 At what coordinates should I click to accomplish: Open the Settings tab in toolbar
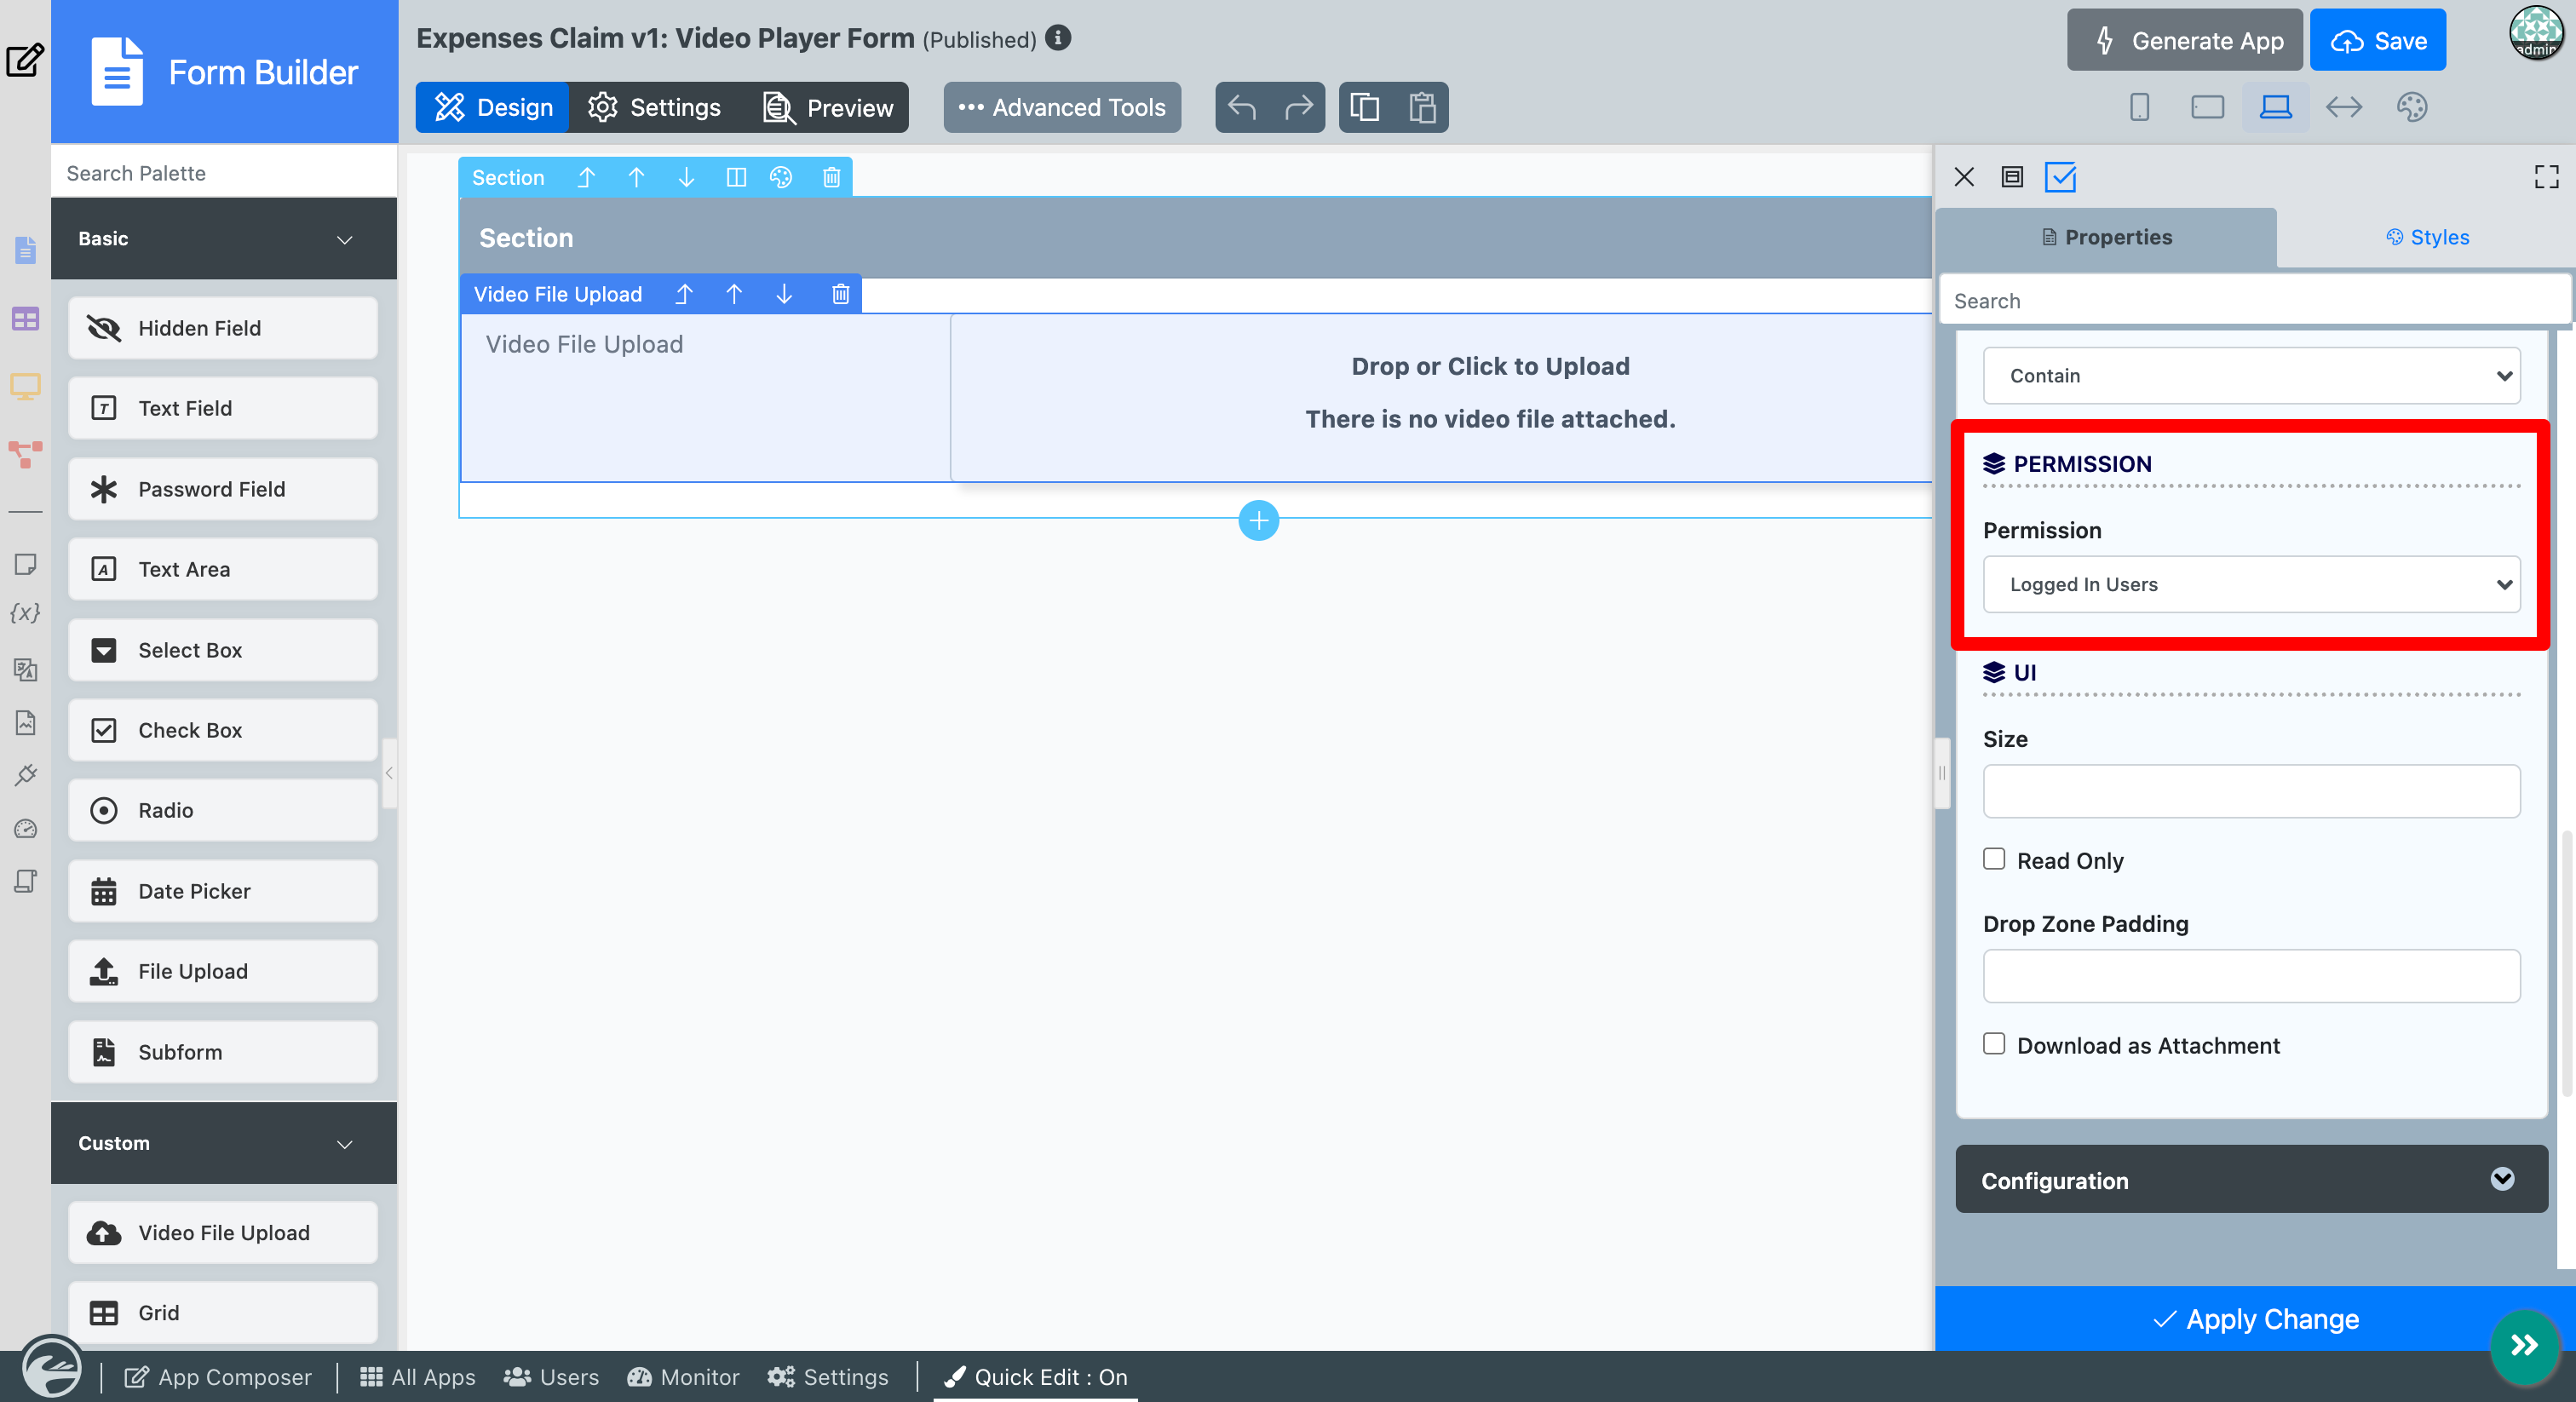(654, 107)
